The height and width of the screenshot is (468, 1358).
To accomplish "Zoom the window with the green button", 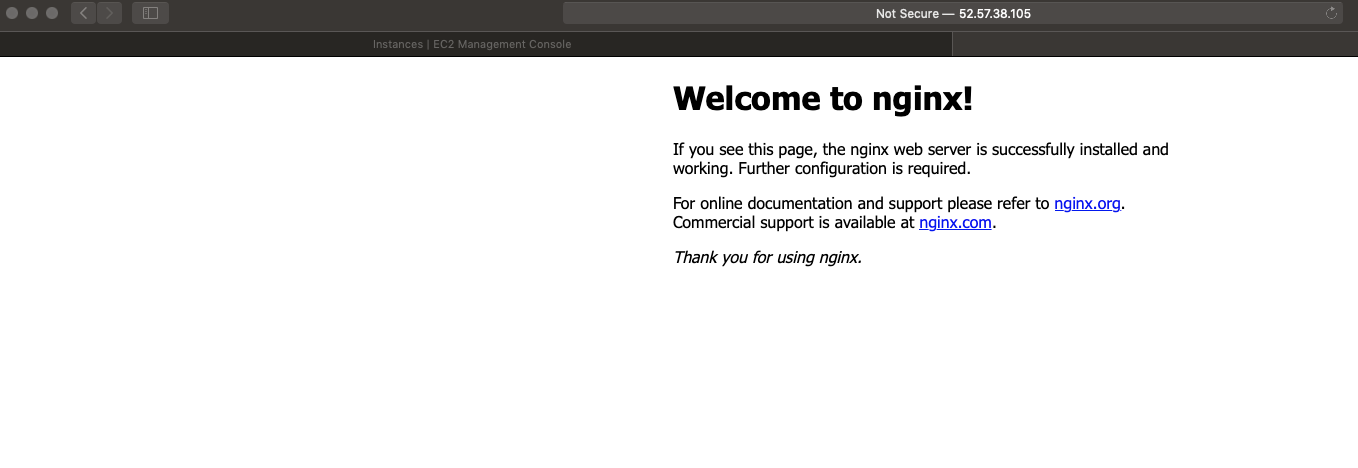I will click(52, 13).
